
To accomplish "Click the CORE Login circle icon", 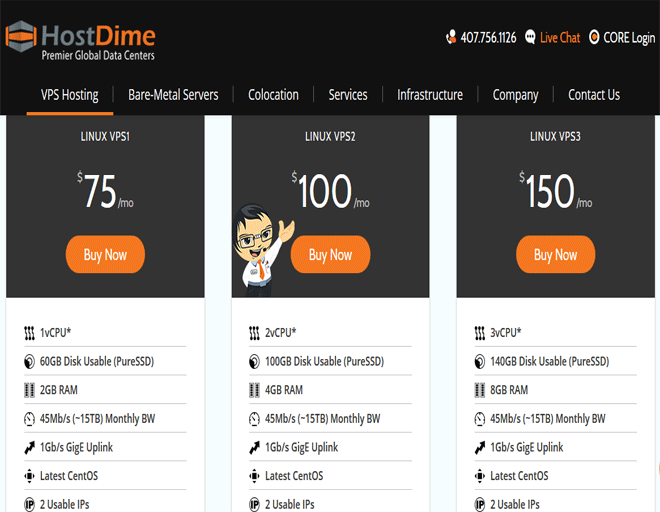I will [594, 37].
